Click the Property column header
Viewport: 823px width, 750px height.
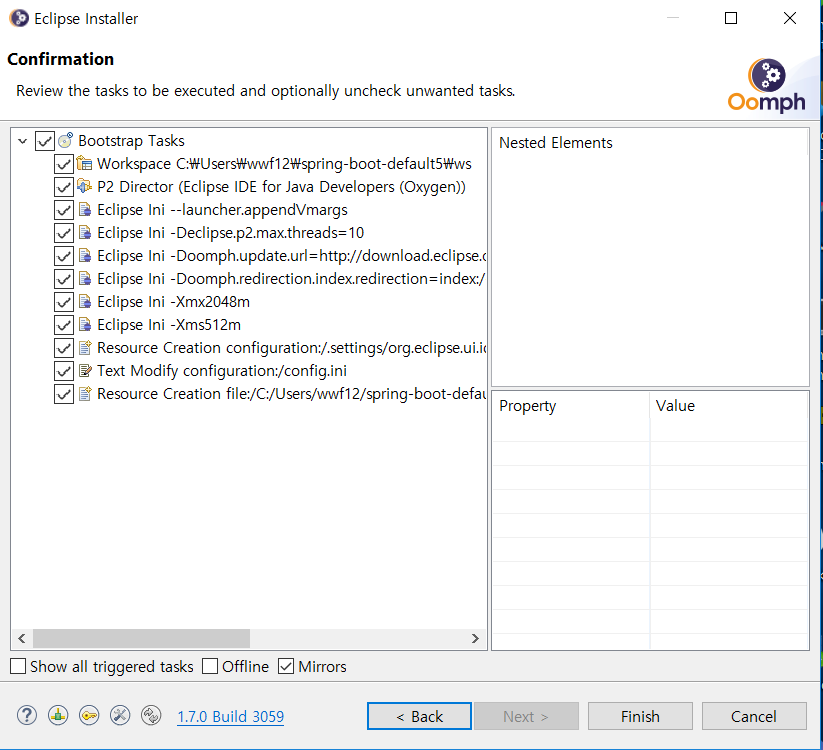[x=571, y=406]
